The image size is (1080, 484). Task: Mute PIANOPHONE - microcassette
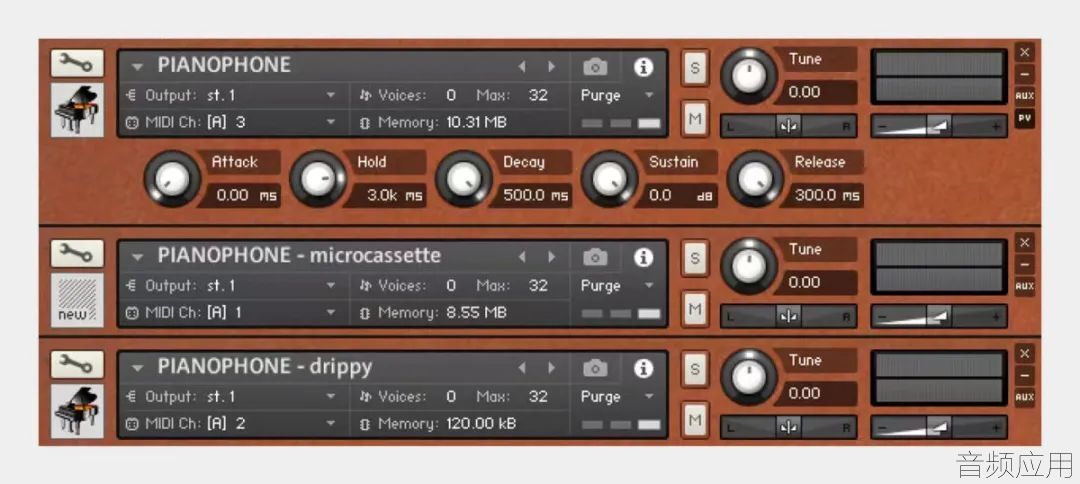(x=695, y=309)
